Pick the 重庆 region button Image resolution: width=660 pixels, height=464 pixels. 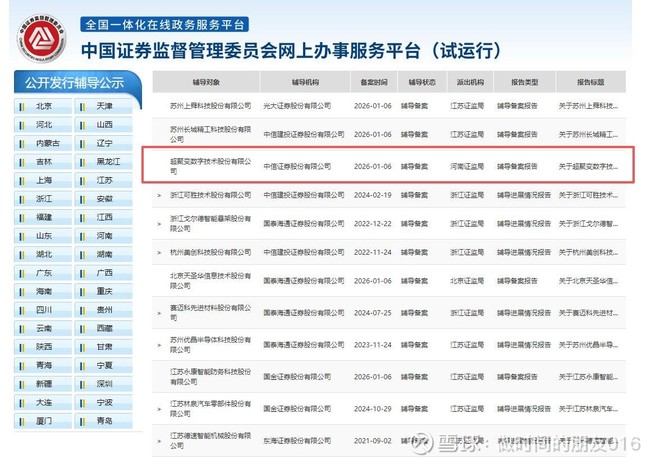104,291
